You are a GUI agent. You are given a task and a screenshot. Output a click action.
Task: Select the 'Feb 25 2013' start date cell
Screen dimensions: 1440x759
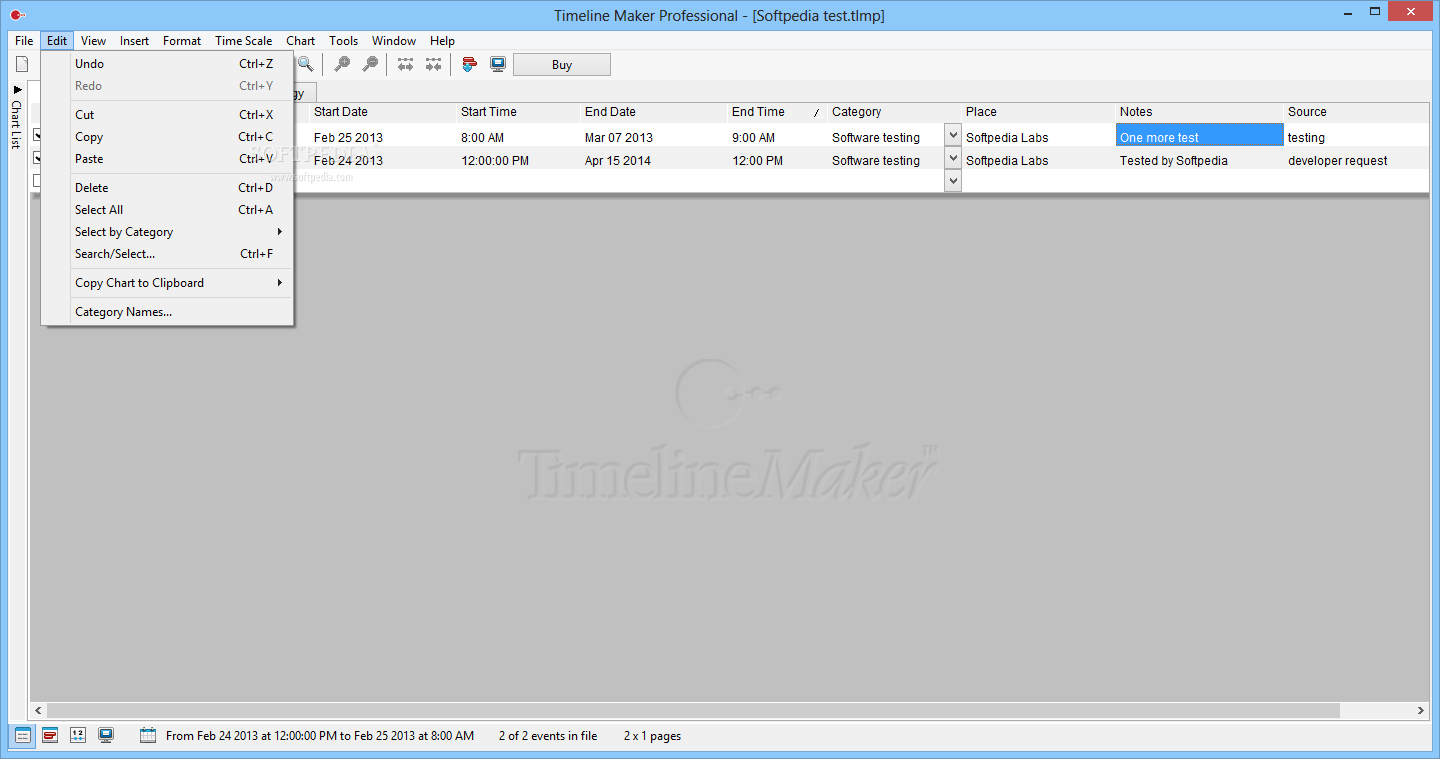(382, 137)
